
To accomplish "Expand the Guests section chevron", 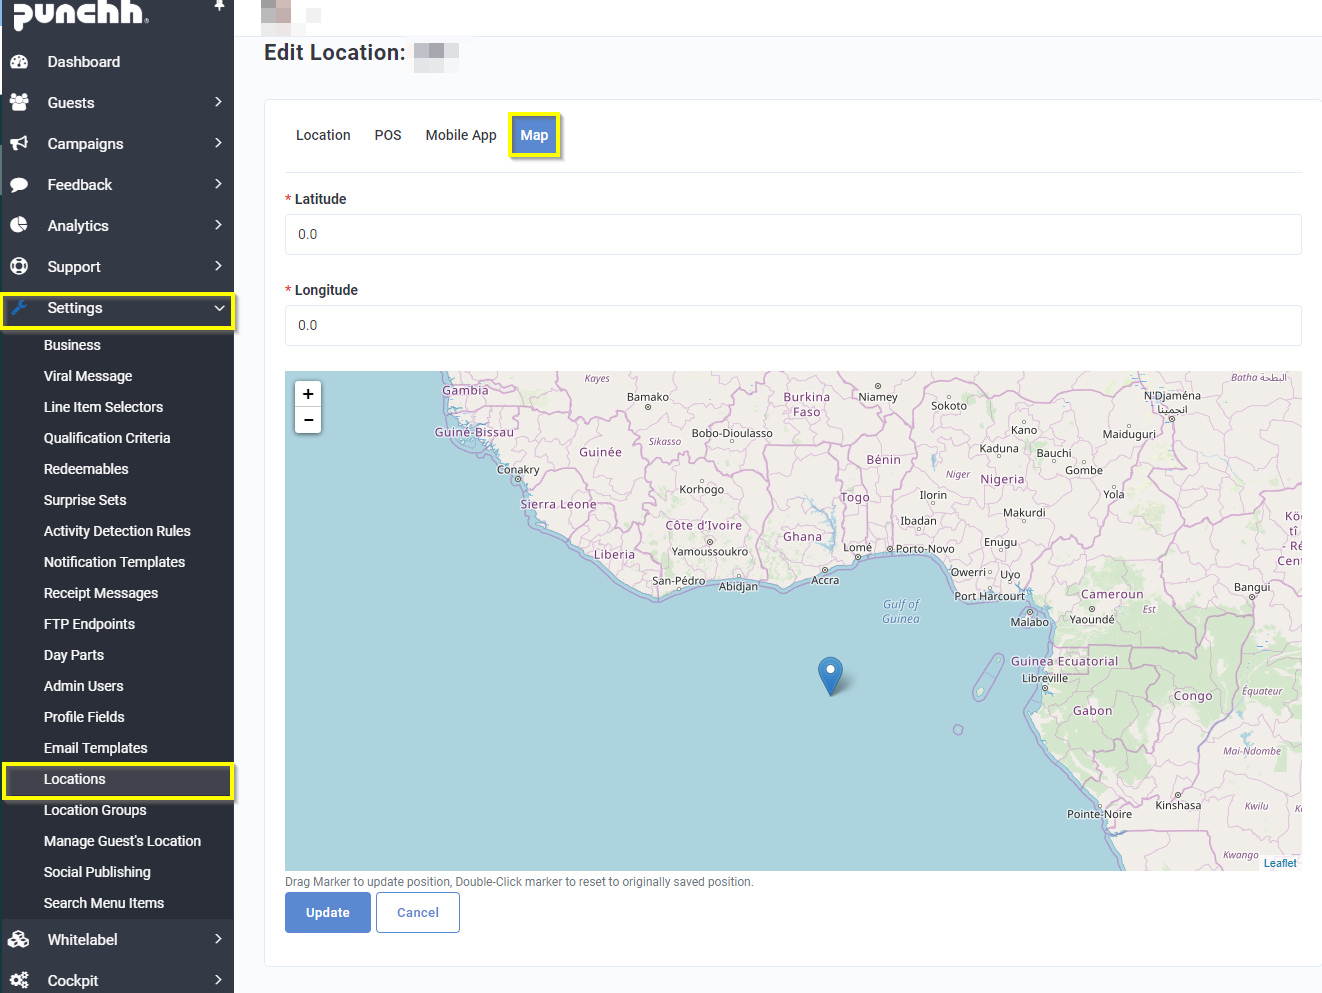I will [x=218, y=102].
